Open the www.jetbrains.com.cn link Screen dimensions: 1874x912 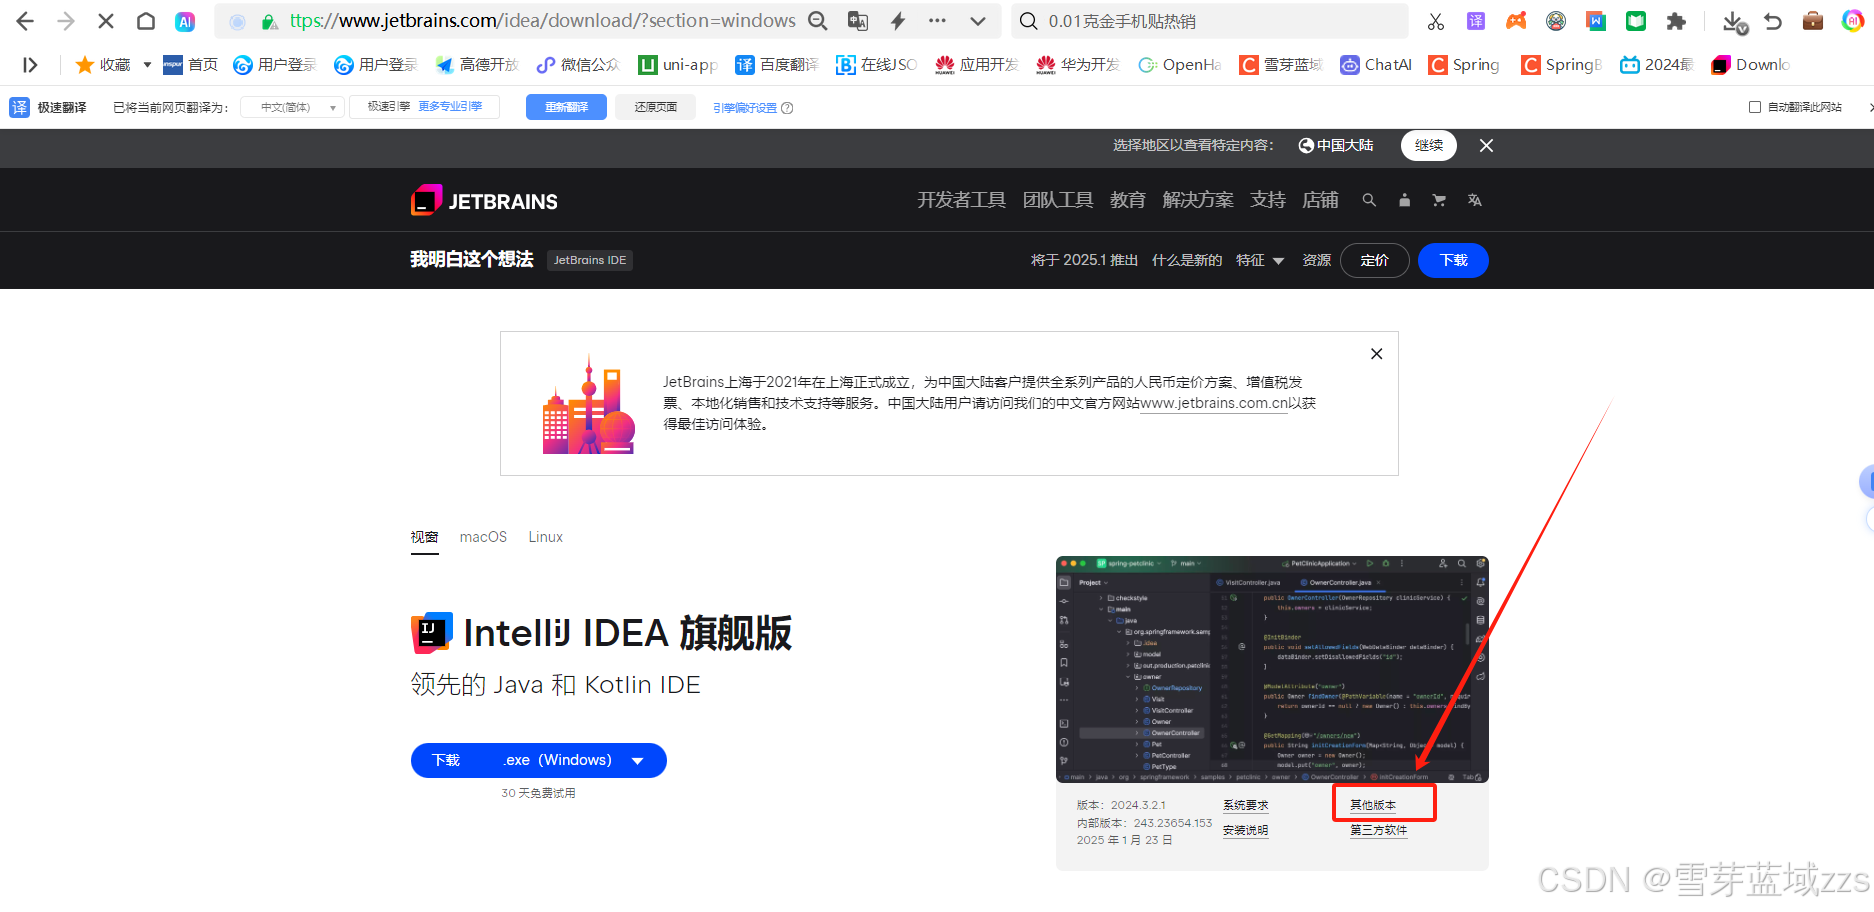coord(1214,403)
